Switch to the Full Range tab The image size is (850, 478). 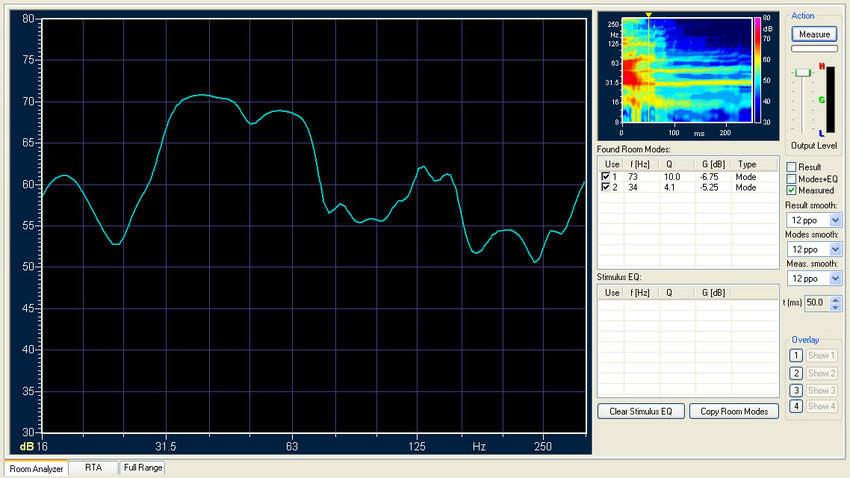point(143,467)
